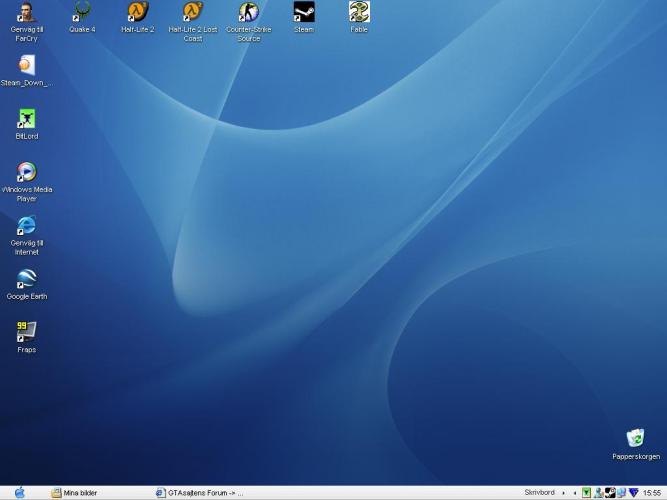This screenshot has width=667, height=500.
Task: Expand the Skrivbord toolbar arrow
Action: 563,493
